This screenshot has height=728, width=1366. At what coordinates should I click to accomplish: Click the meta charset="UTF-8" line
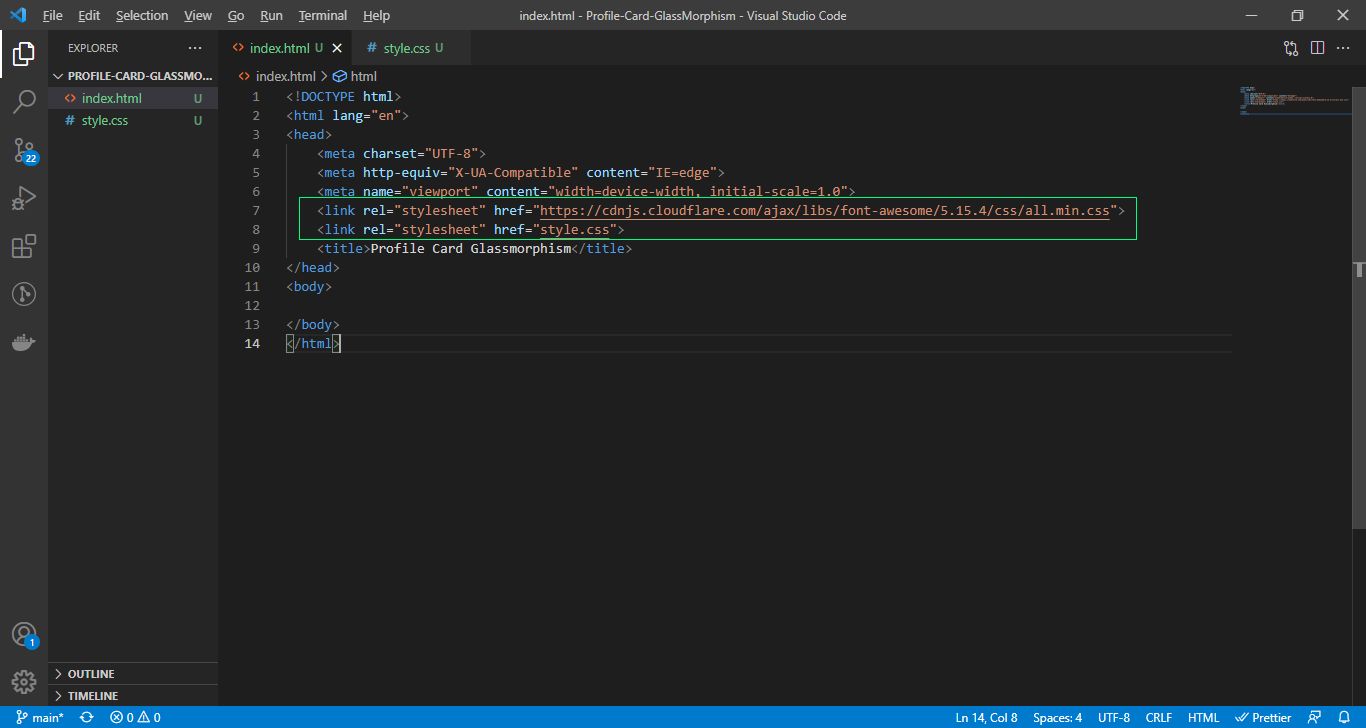pos(401,153)
